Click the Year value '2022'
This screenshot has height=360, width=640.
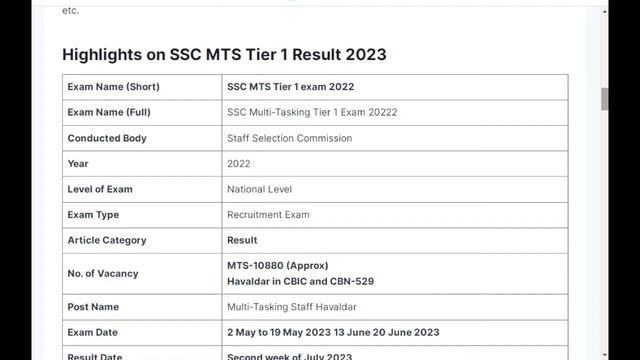click(x=239, y=164)
